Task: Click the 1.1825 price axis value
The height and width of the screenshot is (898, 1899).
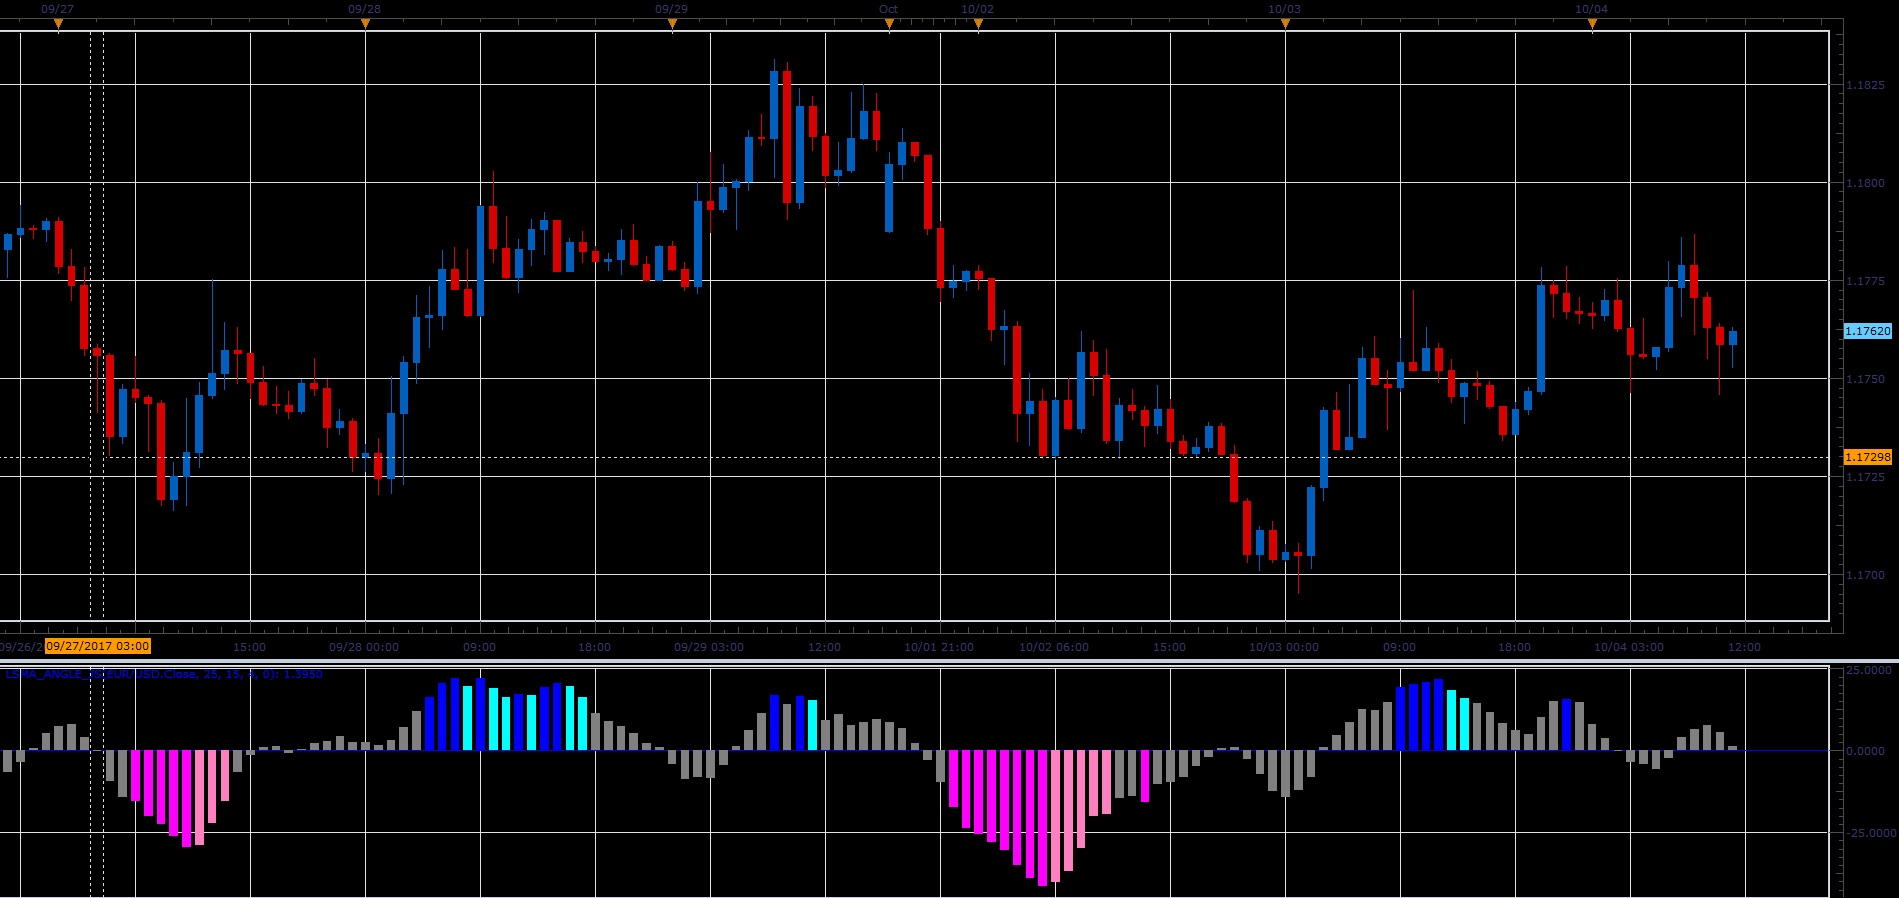Action: point(1865,86)
